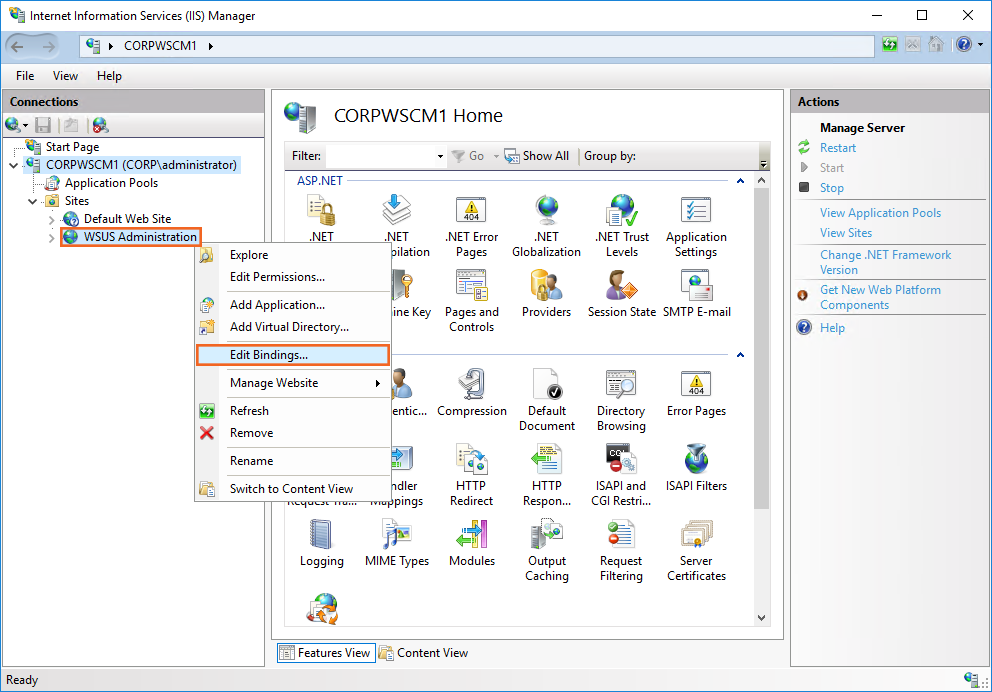Switch to the Content View tab

[x=423, y=653]
